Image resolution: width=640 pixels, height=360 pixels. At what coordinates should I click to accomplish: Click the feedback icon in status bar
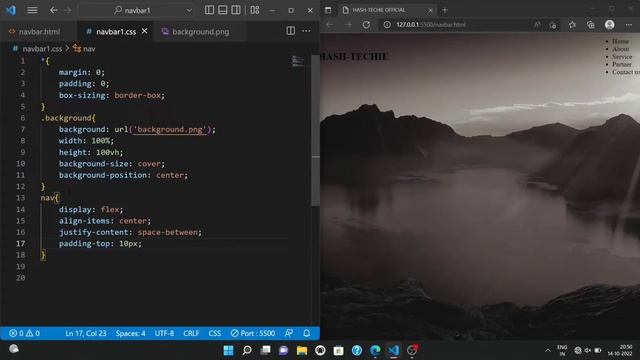click(x=289, y=333)
